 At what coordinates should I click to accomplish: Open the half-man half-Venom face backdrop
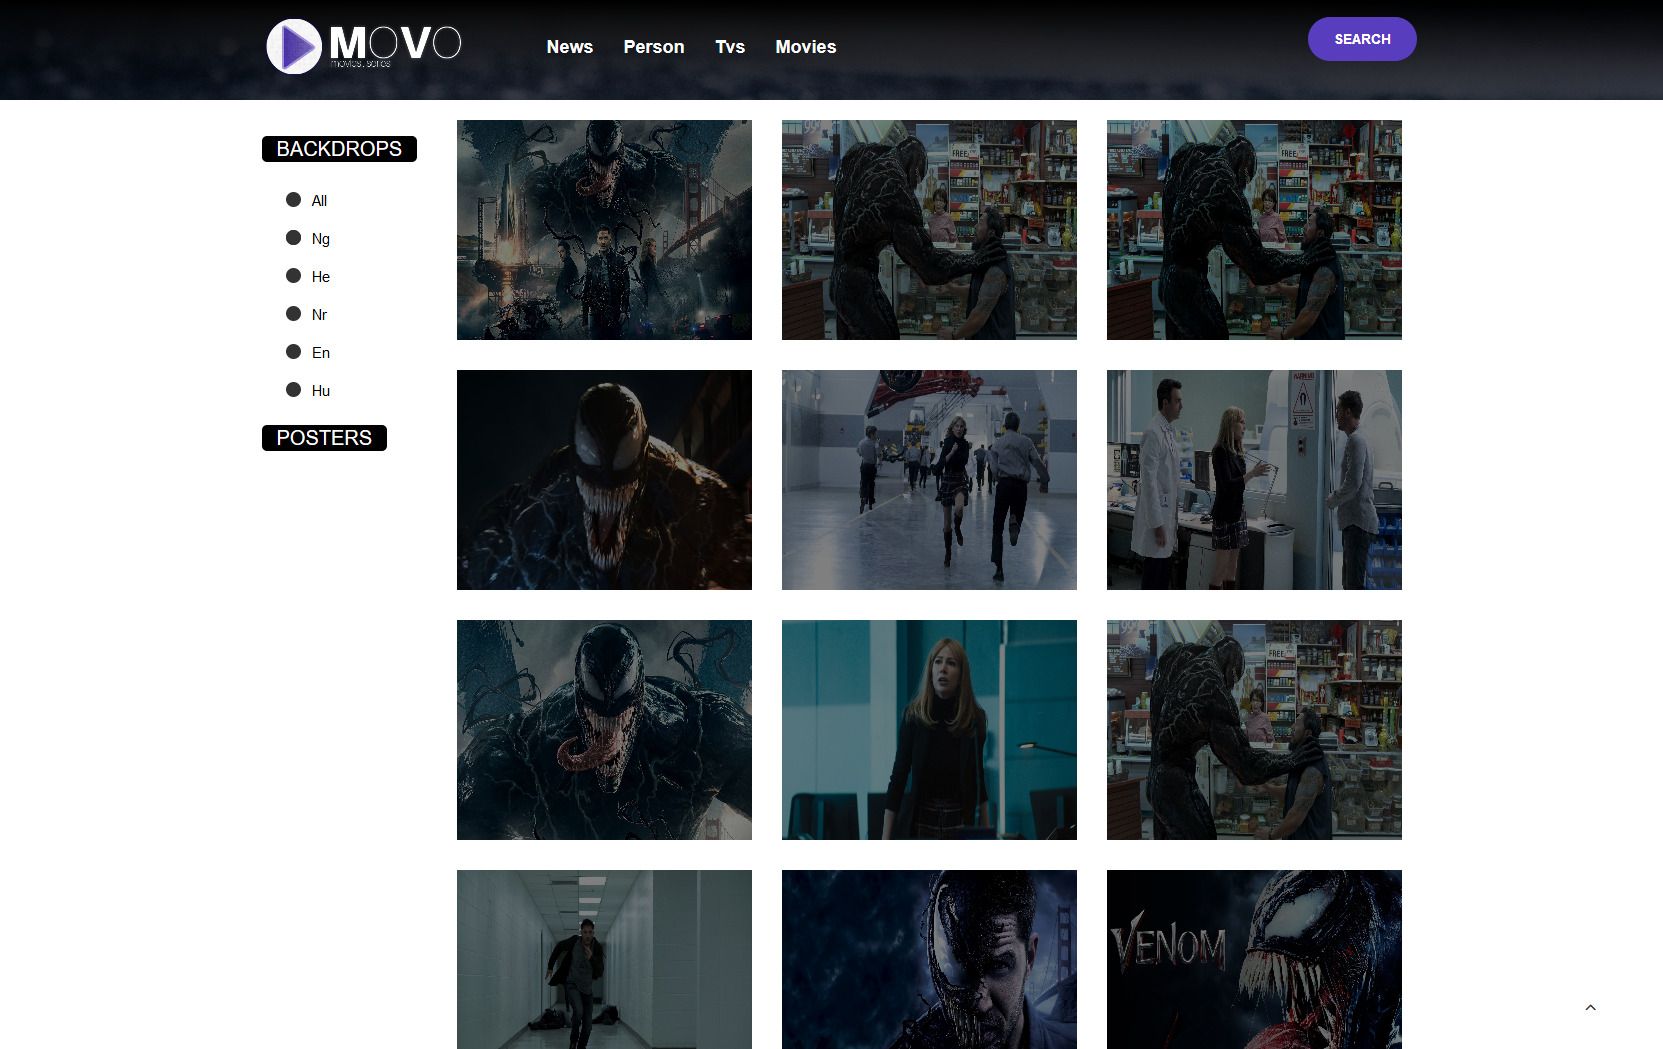coord(929,959)
